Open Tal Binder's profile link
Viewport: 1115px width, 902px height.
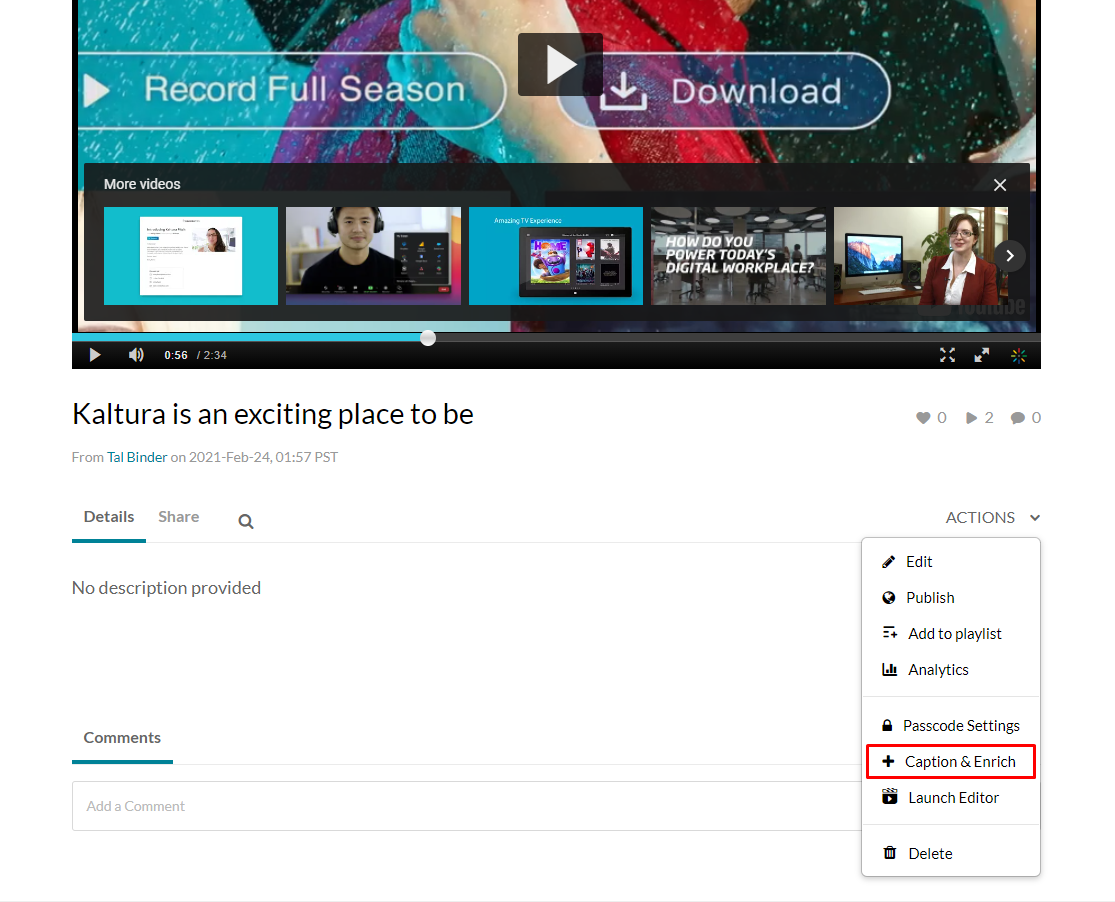pyautogui.click(x=137, y=457)
